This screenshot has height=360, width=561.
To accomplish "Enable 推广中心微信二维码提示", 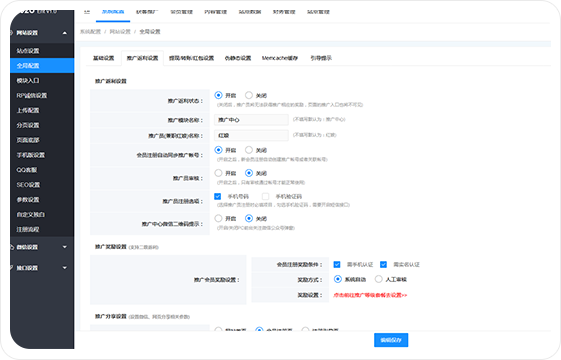I will tap(218, 218).
